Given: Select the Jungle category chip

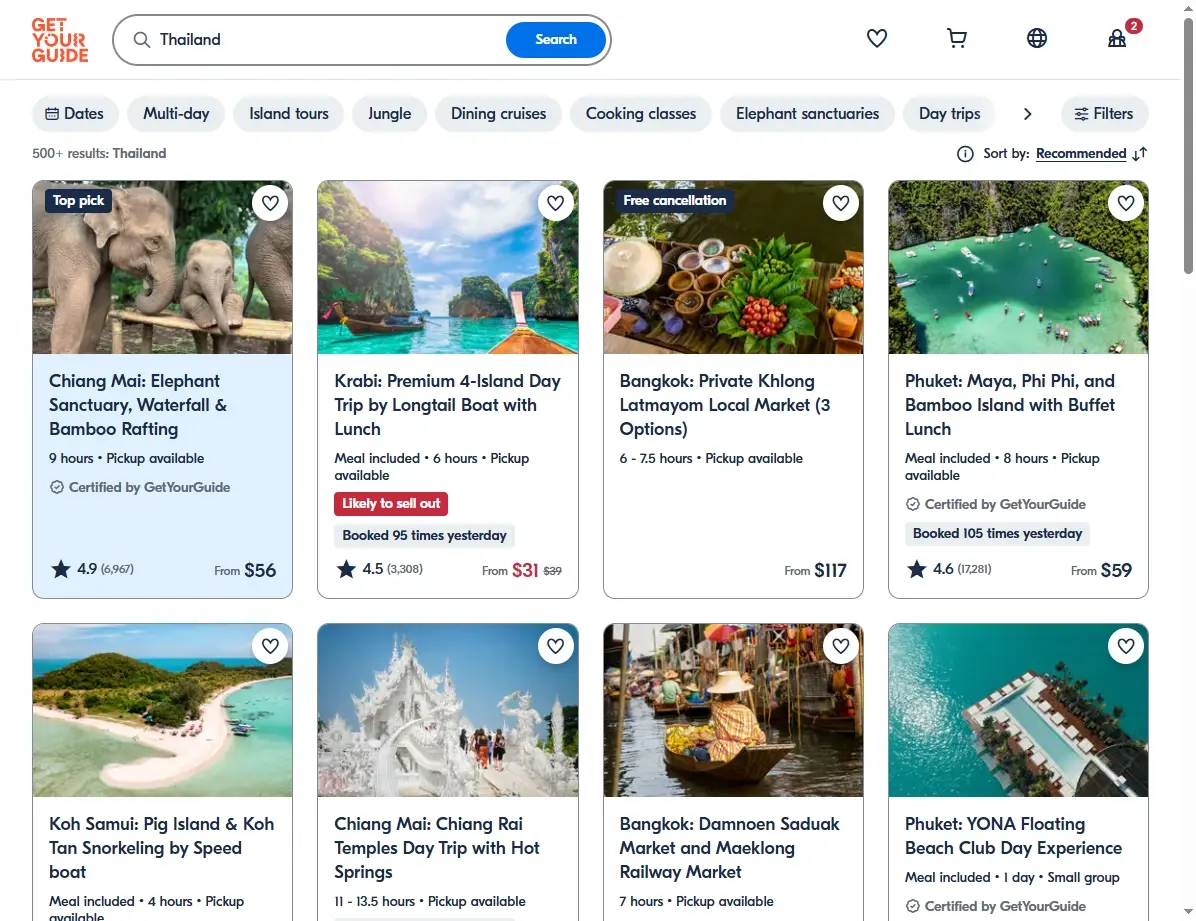Looking at the screenshot, I should [390, 114].
